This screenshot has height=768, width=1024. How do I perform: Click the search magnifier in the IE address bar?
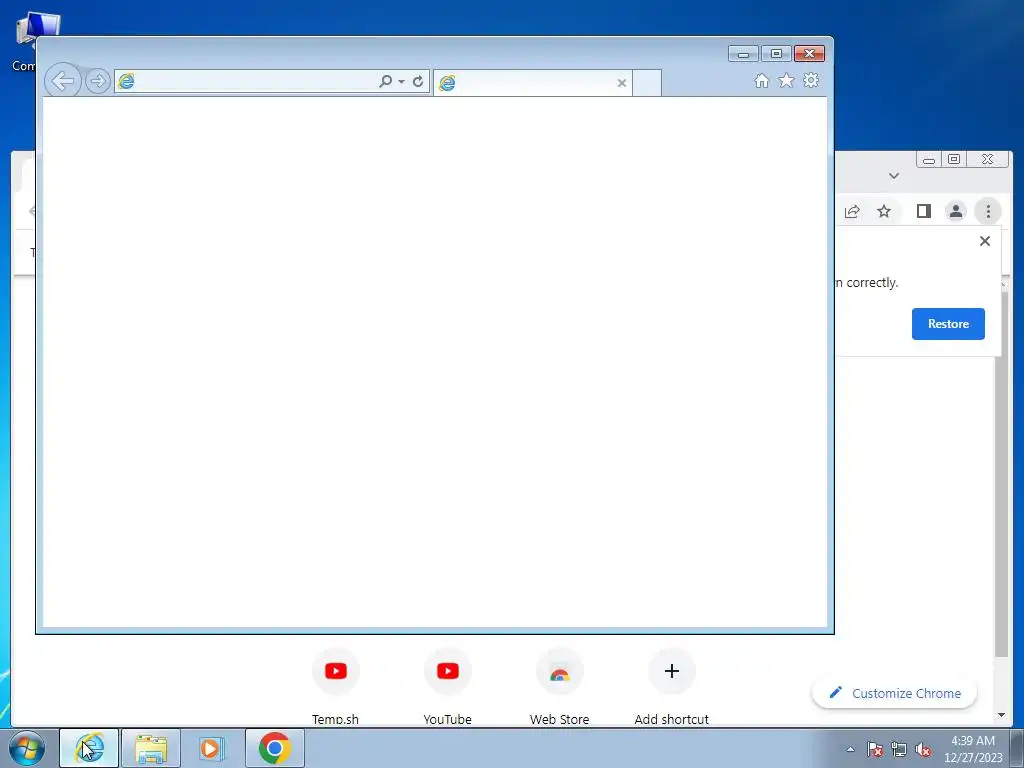point(385,81)
